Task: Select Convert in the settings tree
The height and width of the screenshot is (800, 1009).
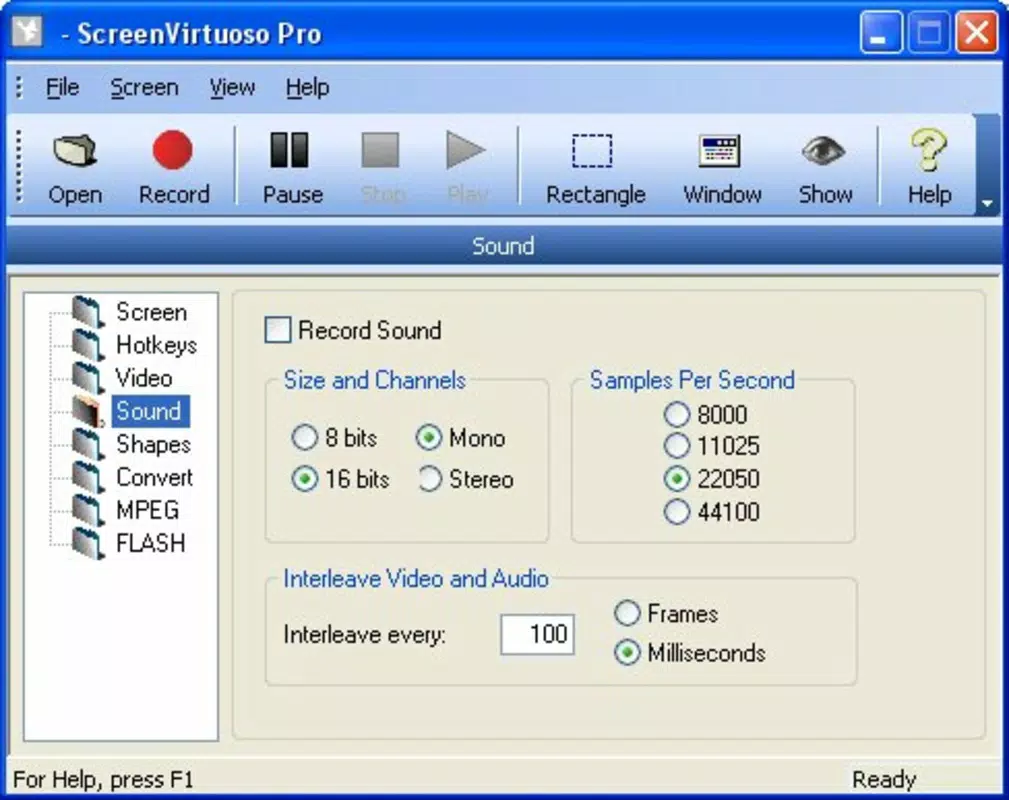Action: pyautogui.click(x=154, y=477)
